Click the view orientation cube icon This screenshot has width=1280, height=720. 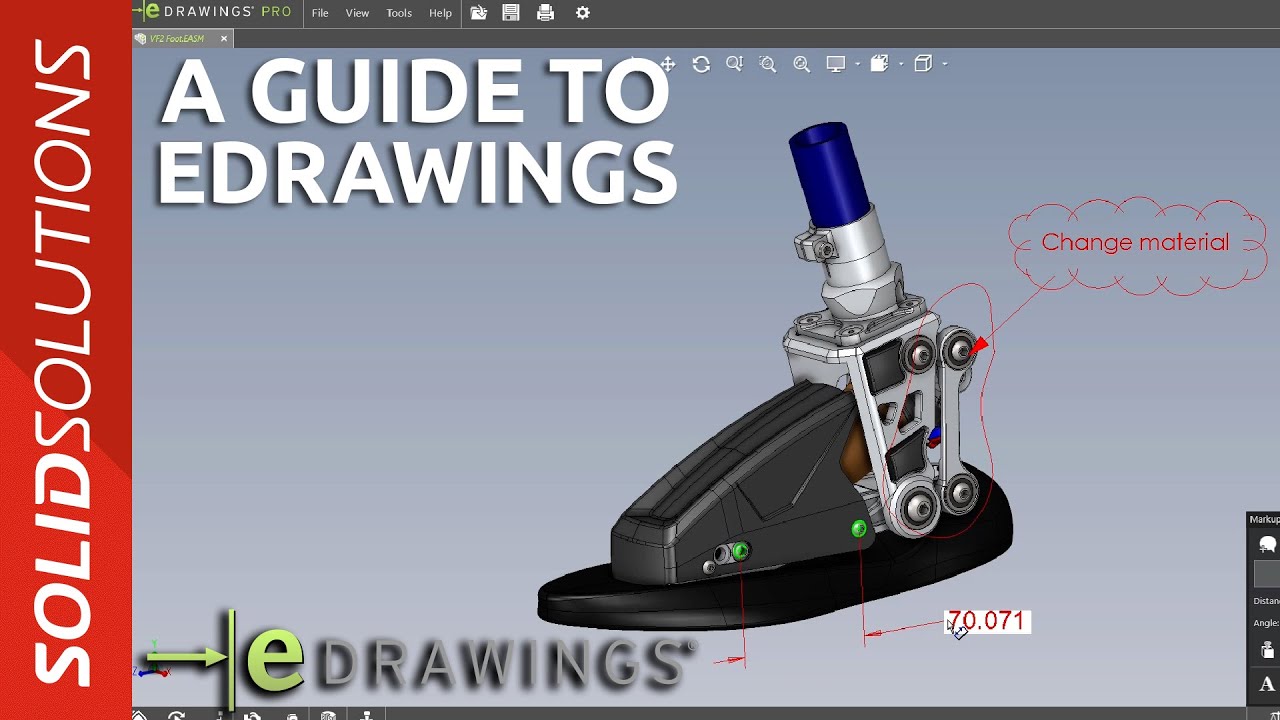pyautogui.click(x=923, y=64)
